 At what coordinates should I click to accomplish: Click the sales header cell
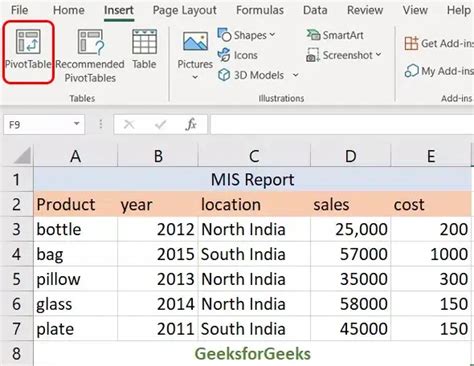tap(350, 204)
